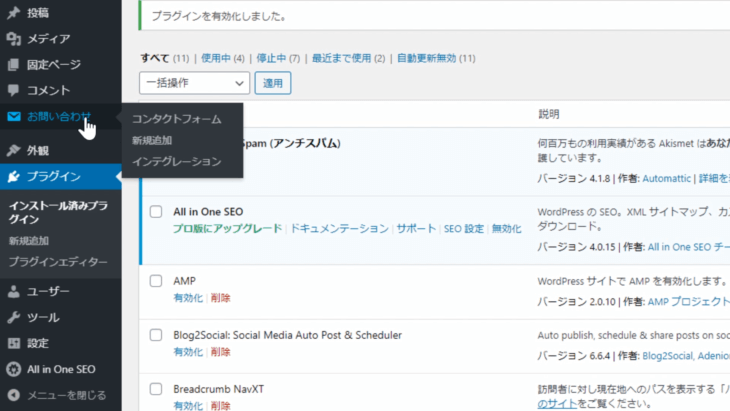Open the AMP プロジェクト author link
Viewport: 730px width, 411px height.
pos(689,302)
